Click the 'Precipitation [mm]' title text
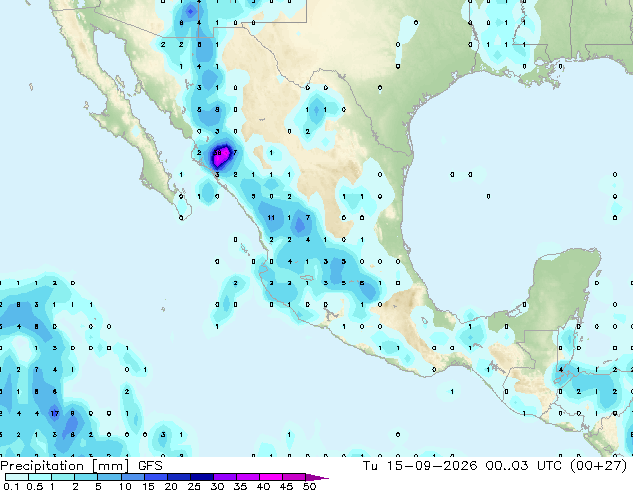Screen dimensions: 634x490 65,466
